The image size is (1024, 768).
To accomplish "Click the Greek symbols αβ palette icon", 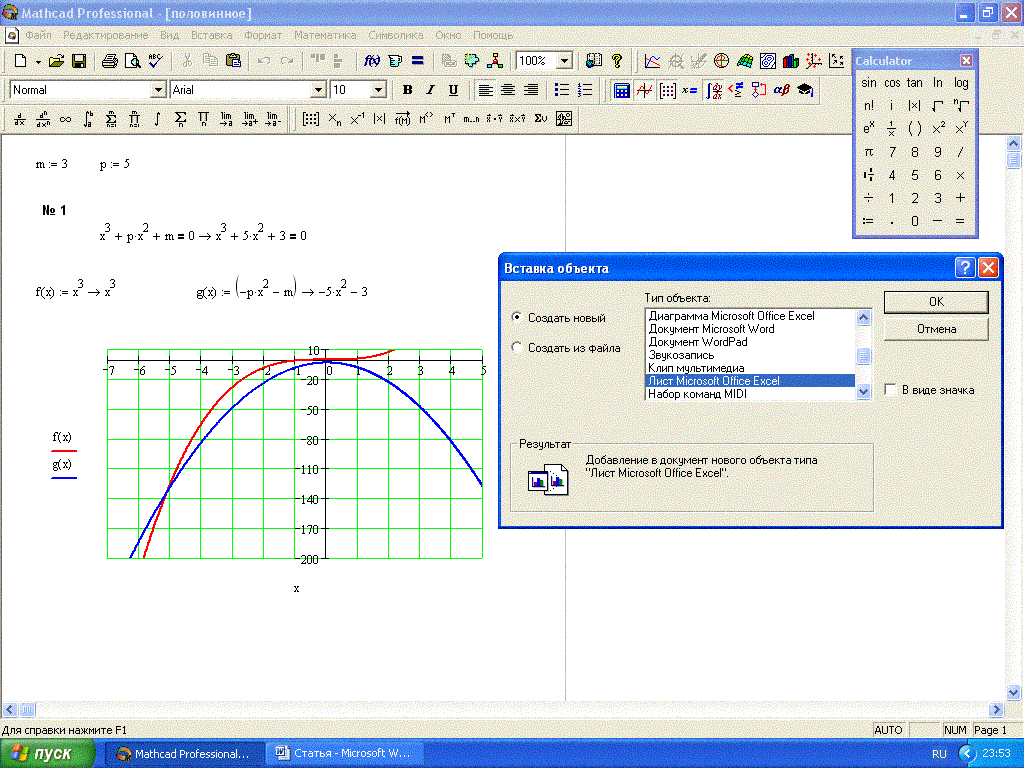I will (x=781, y=90).
